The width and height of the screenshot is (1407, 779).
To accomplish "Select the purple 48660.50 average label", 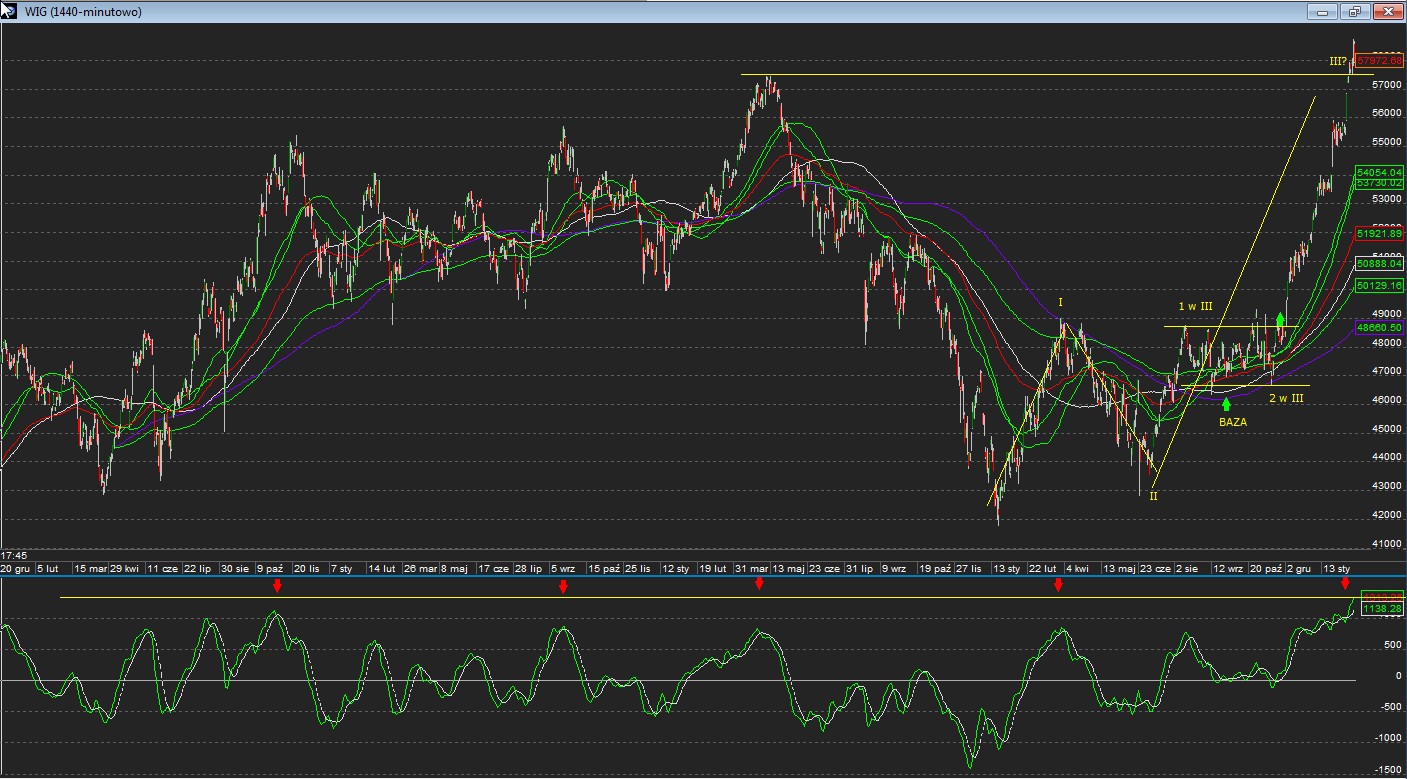I will pyautogui.click(x=1380, y=327).
